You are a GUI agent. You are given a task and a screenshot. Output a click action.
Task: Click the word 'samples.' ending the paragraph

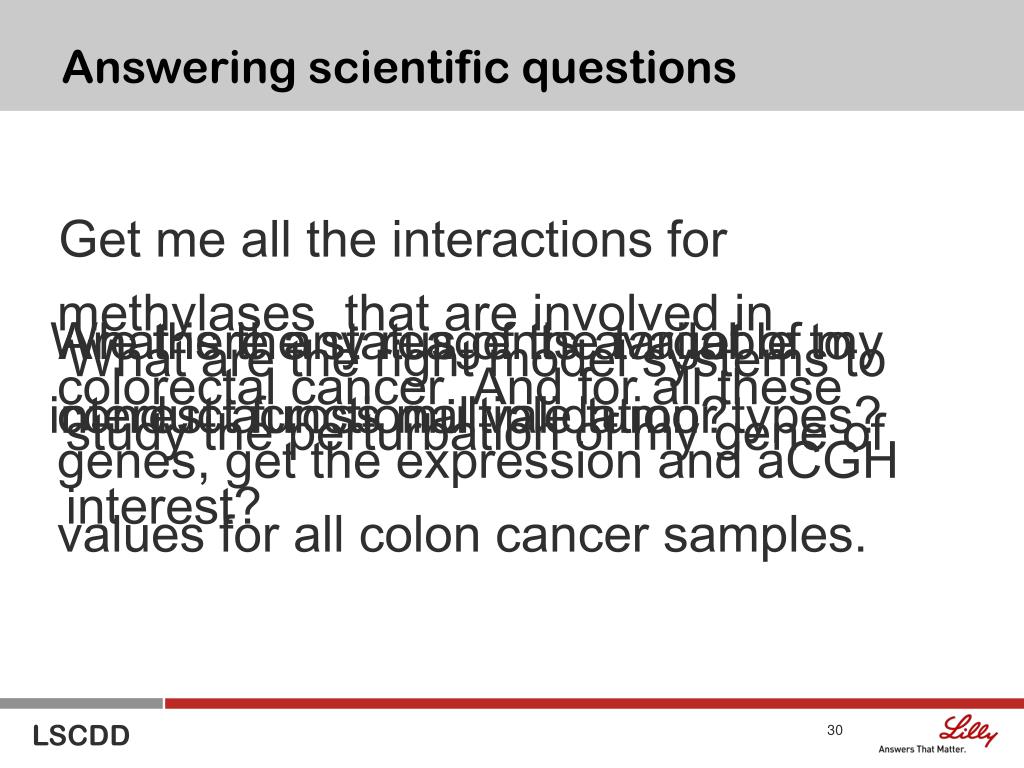765,537
